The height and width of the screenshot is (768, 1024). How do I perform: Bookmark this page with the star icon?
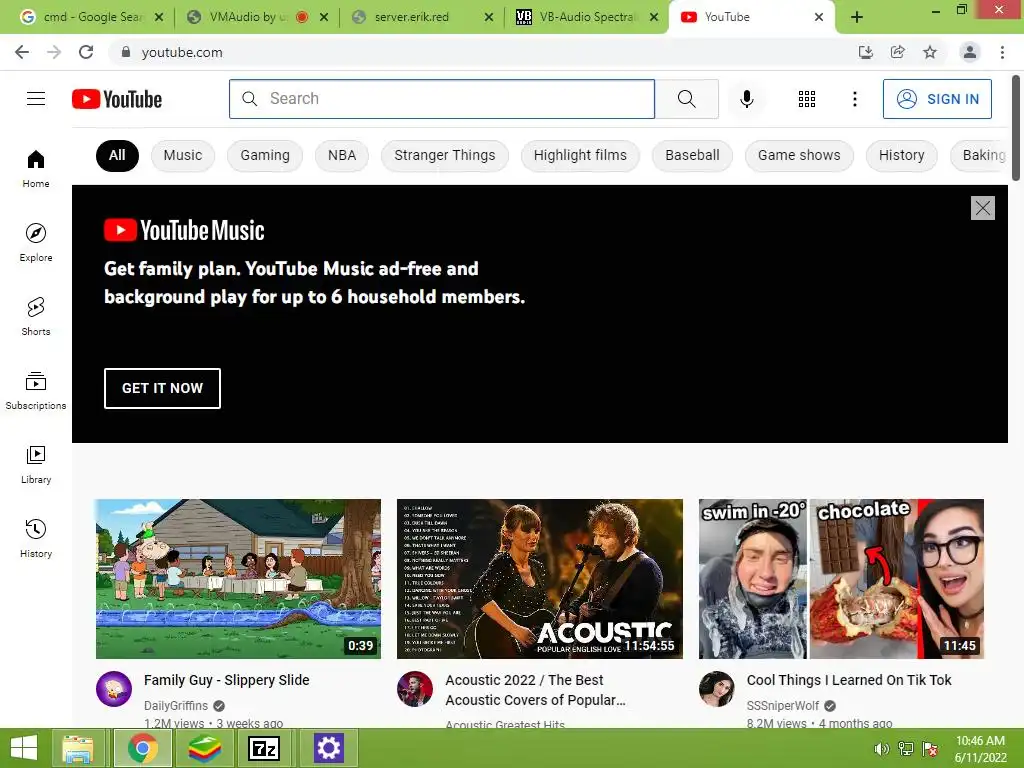930,52
